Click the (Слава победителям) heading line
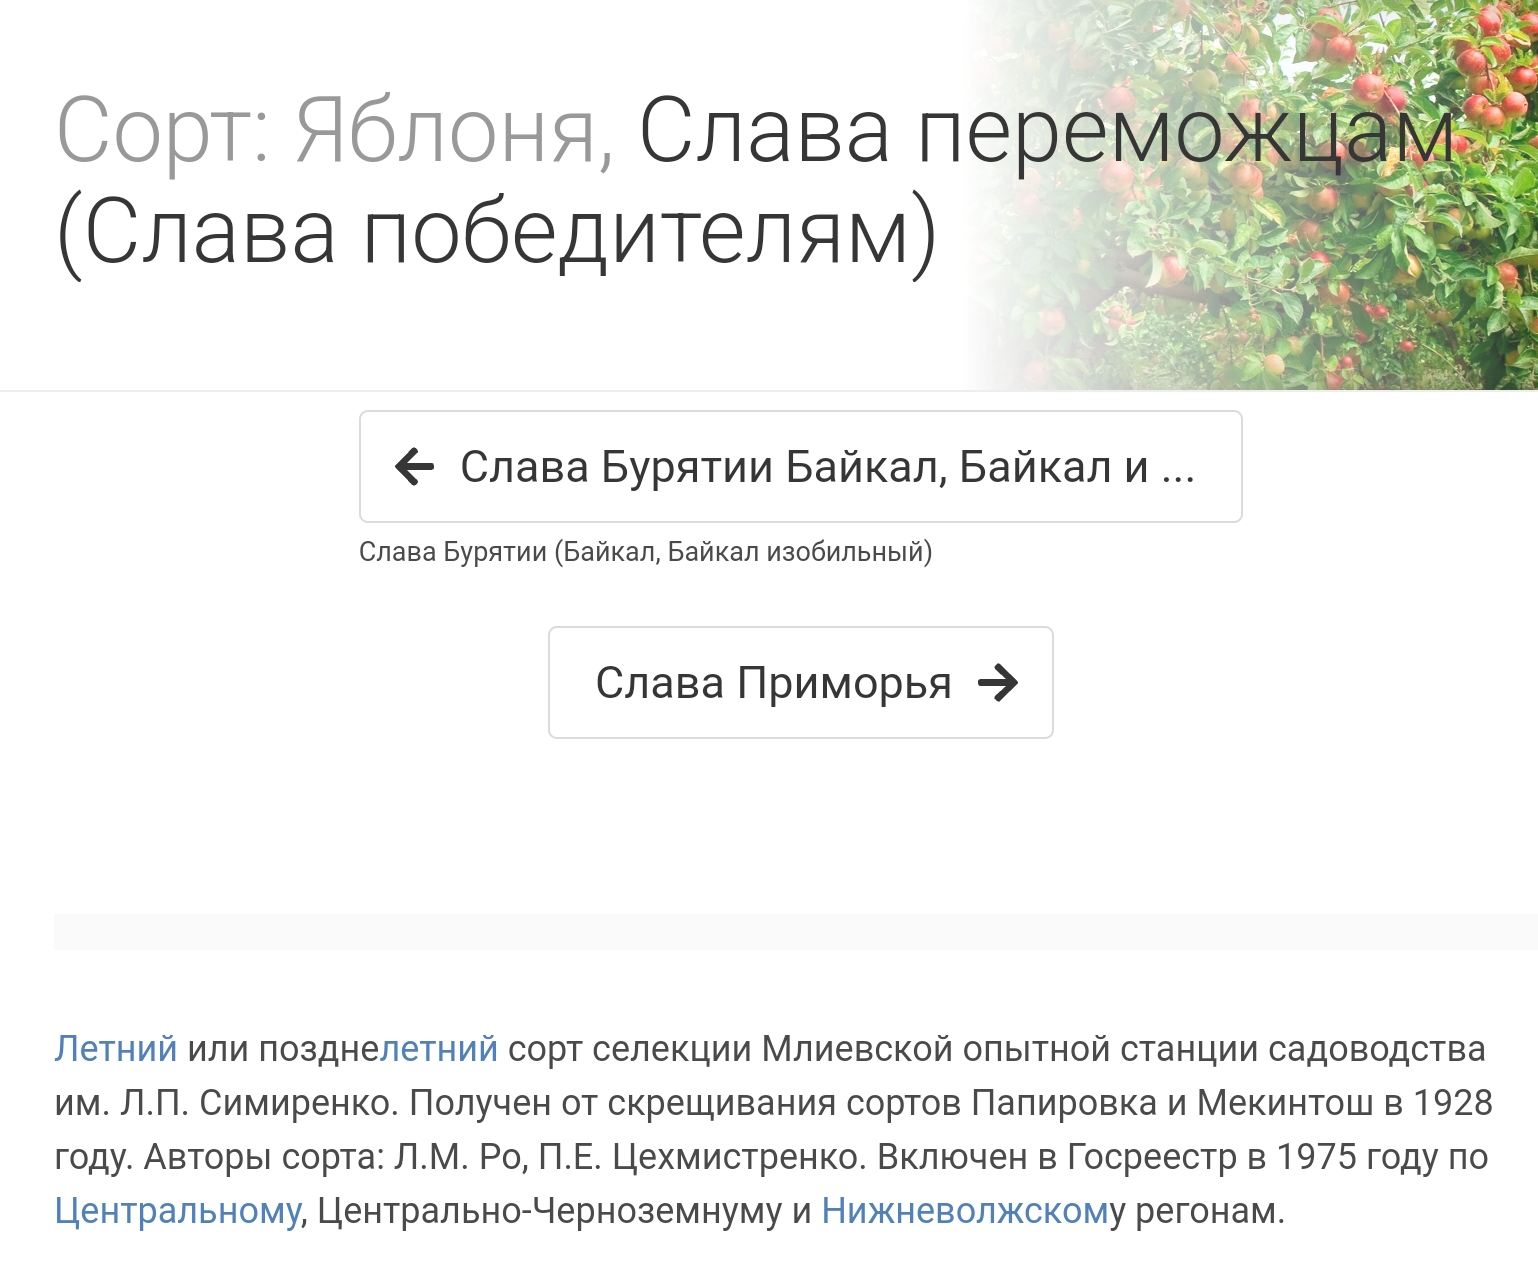Screen dimensions: 1538x1280 (x=497, y=233)
